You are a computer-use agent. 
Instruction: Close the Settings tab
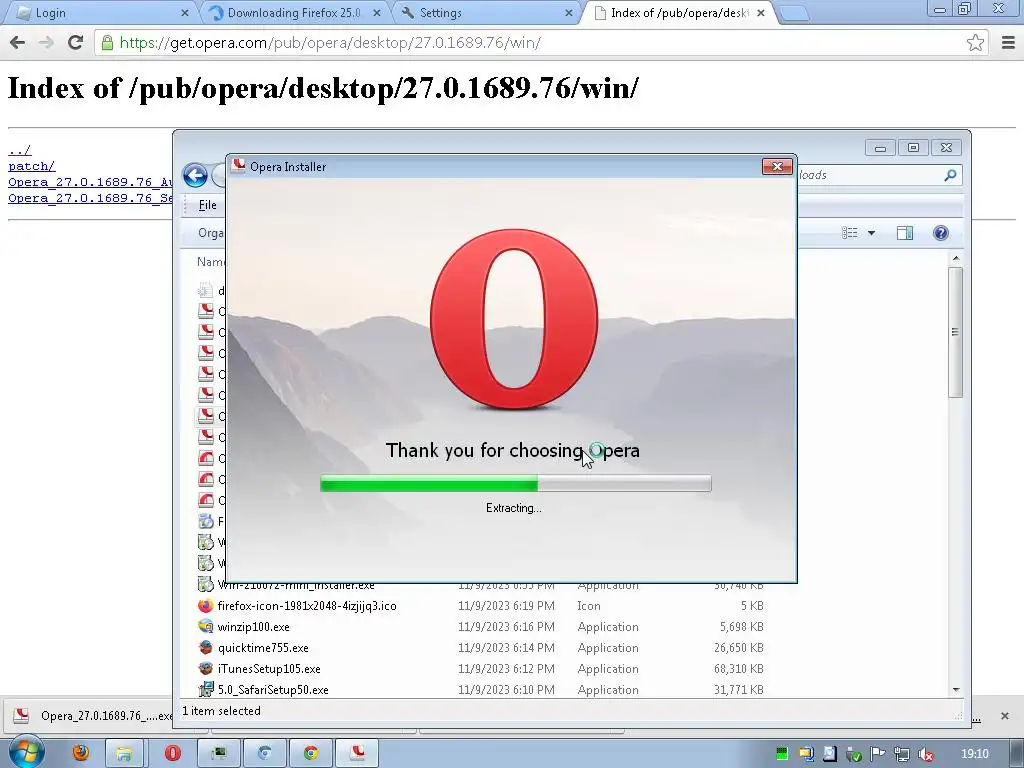point(569,12)
